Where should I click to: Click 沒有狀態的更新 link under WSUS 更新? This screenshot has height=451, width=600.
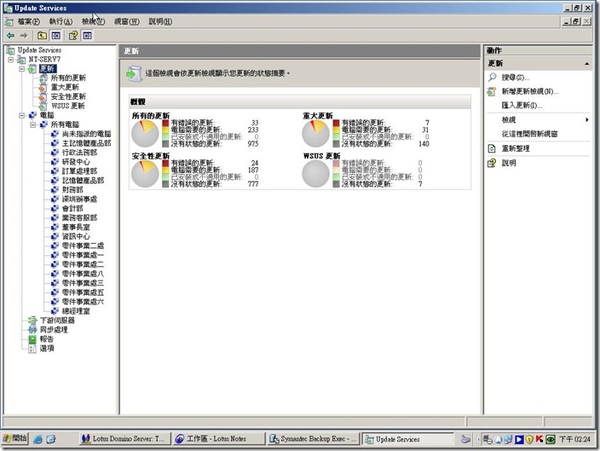[x=366, y=184]
